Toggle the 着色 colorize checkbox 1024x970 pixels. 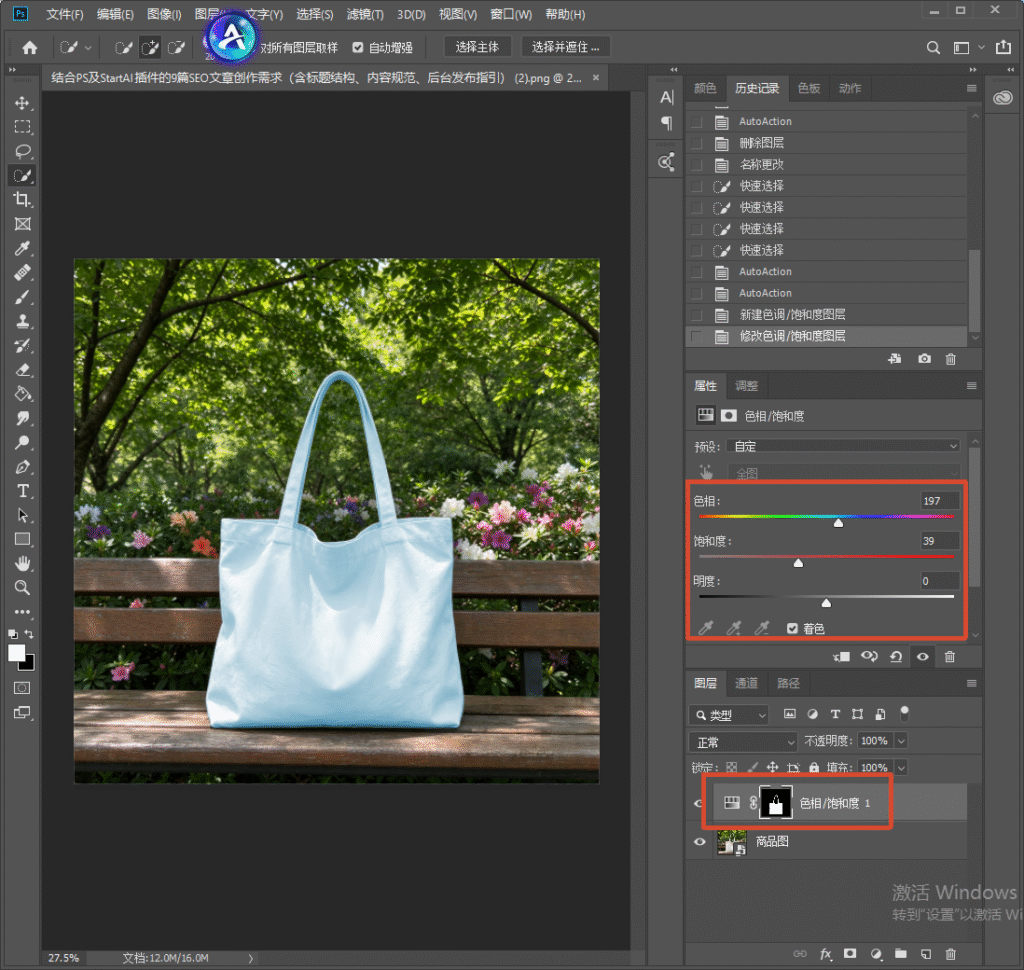tap(792, 628)
